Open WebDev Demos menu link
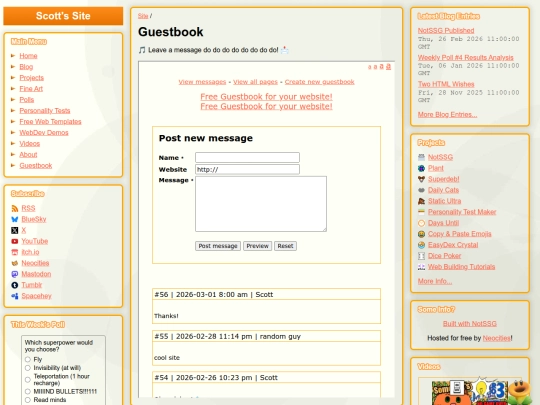The image size is (540, 405). pyautogui.click(x=44, y=133)
